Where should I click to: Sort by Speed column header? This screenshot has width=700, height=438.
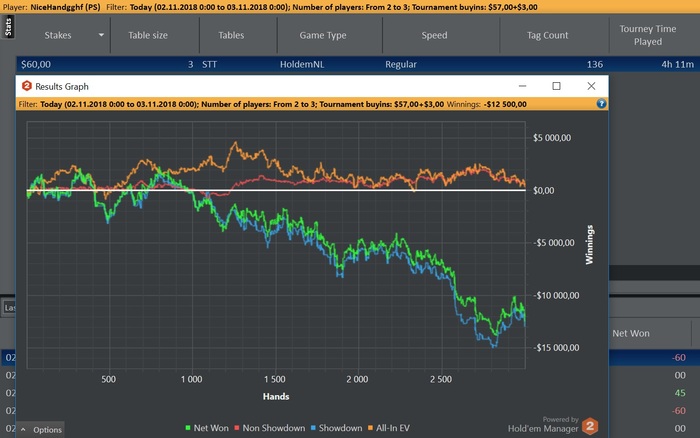(434, 35)
